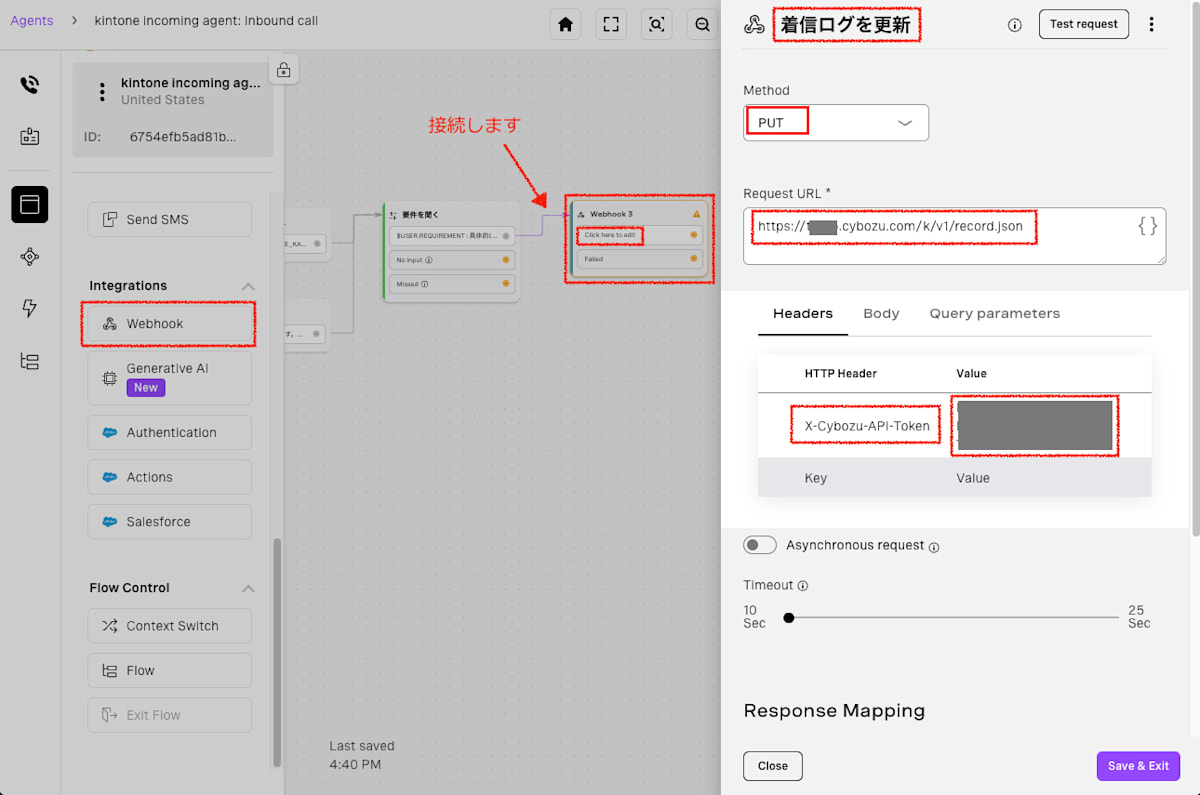1200x795 pixels.
Task: Click Save & Exit
Action: [1138, 766]
